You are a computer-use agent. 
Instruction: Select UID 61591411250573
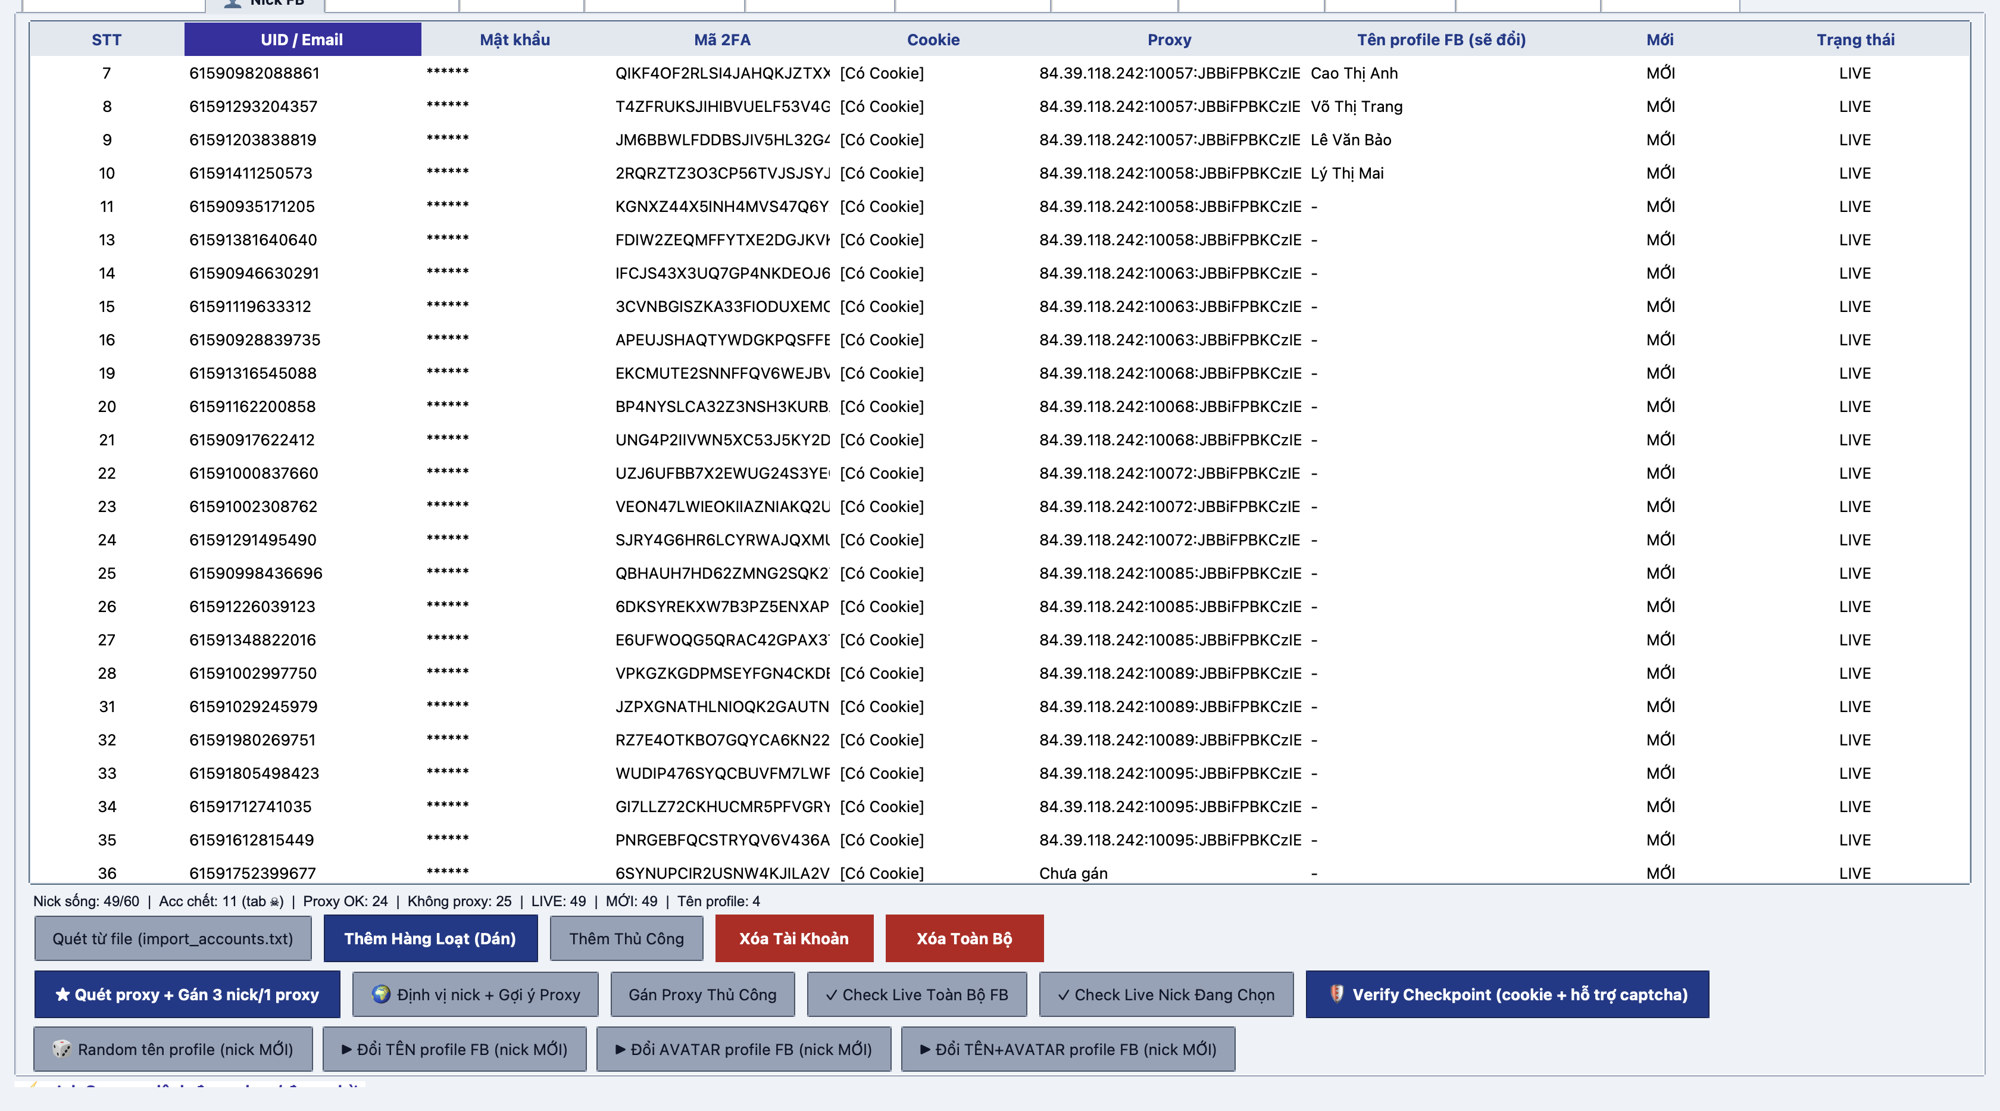pyautogui.click(x=250, y=173)
